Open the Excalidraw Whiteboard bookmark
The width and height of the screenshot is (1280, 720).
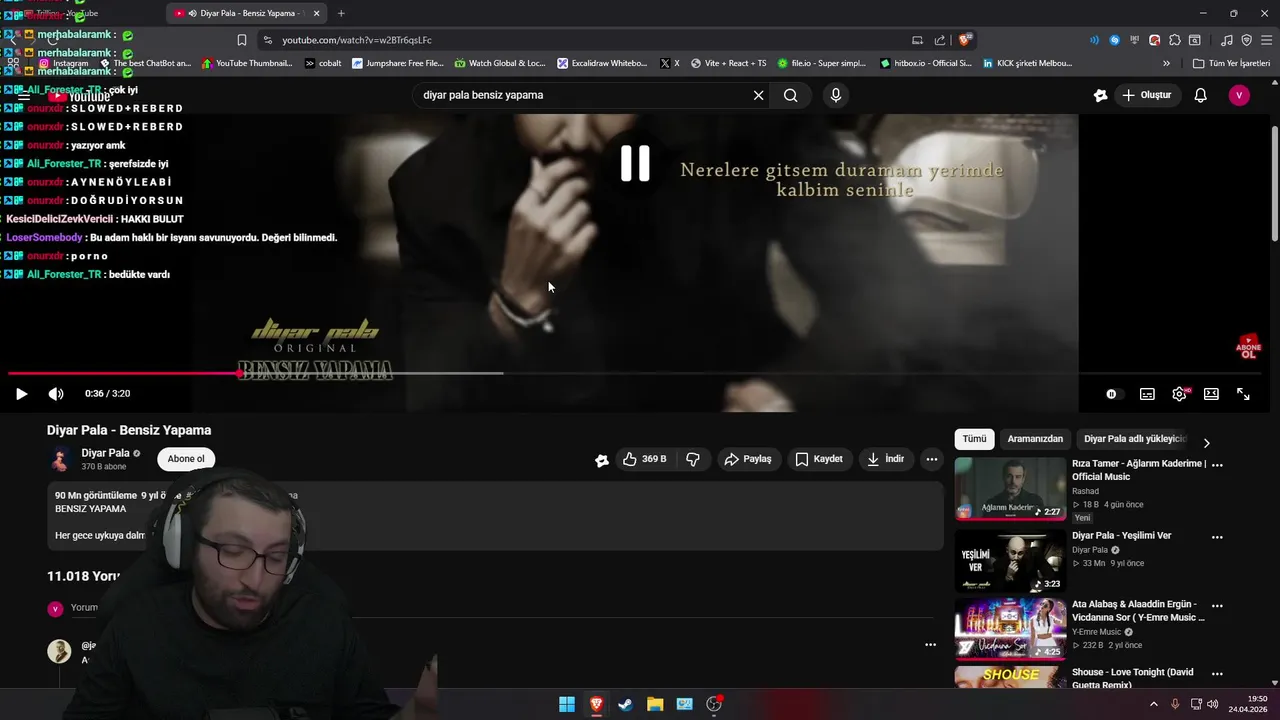coord(602,63)
